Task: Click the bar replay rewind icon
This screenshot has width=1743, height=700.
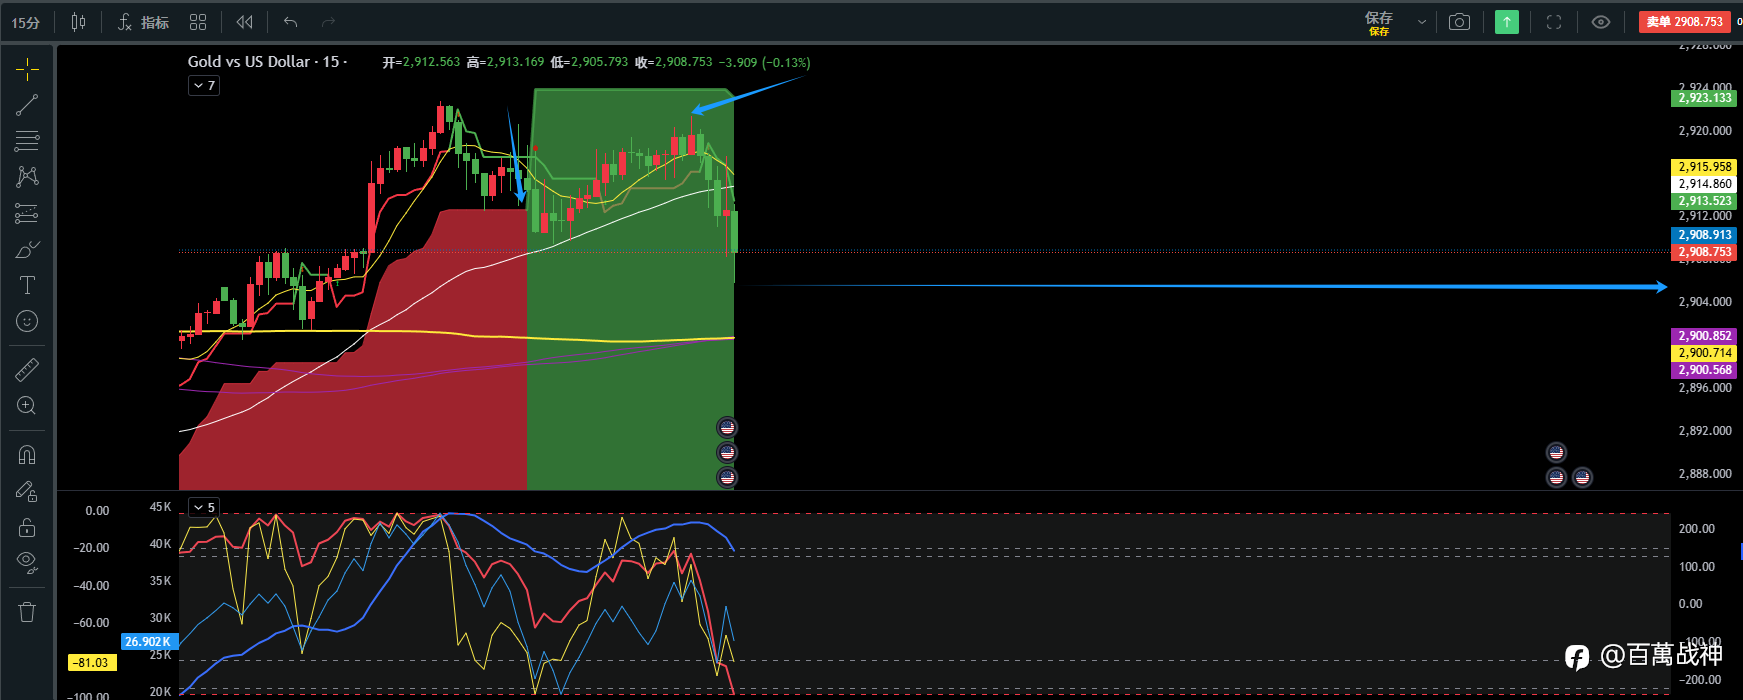Action: click(x=244, y=22)
